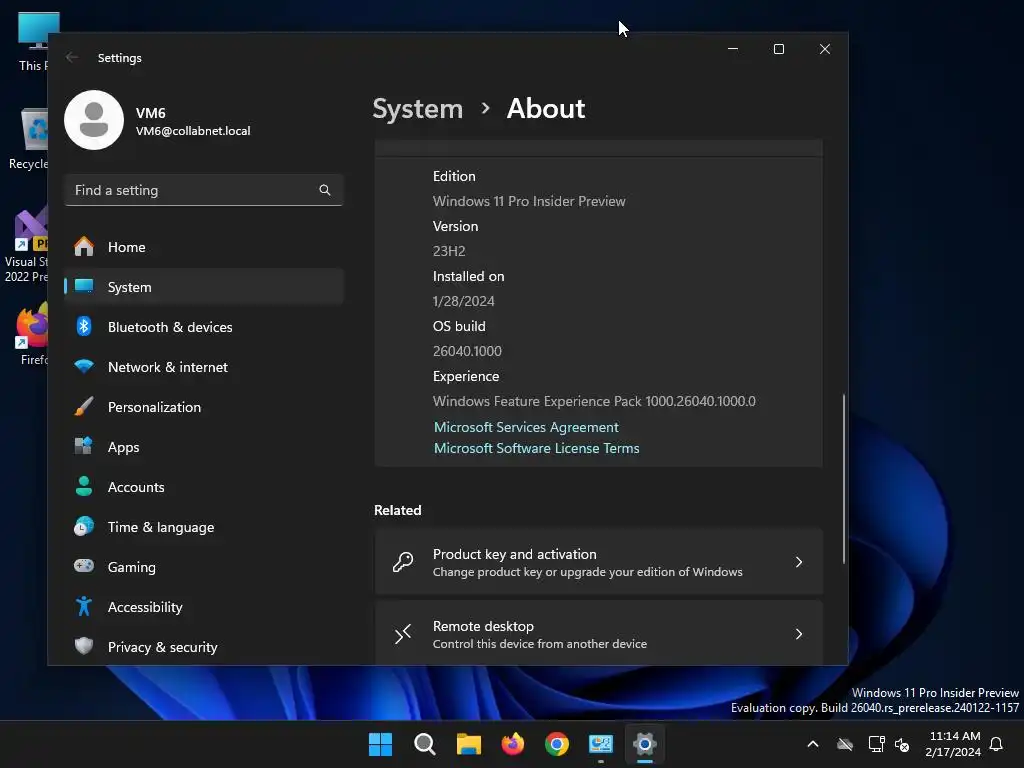Expand Remote desktop chevron
Viewport: 1024px width, 768px height.
(x=799, y=634)
